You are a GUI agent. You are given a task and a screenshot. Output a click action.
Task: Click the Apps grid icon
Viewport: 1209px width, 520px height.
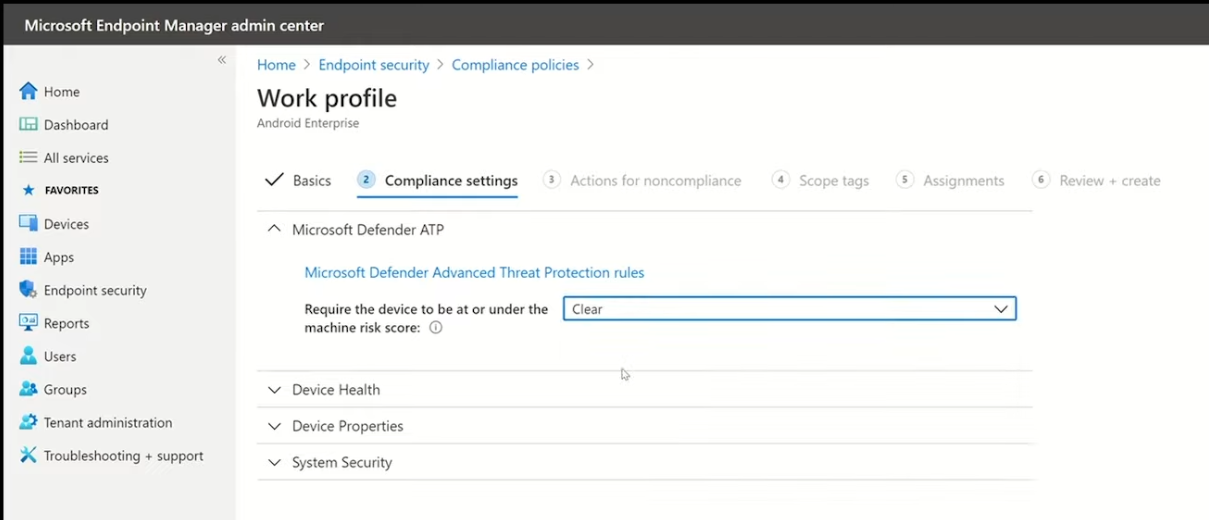[28, 257]
